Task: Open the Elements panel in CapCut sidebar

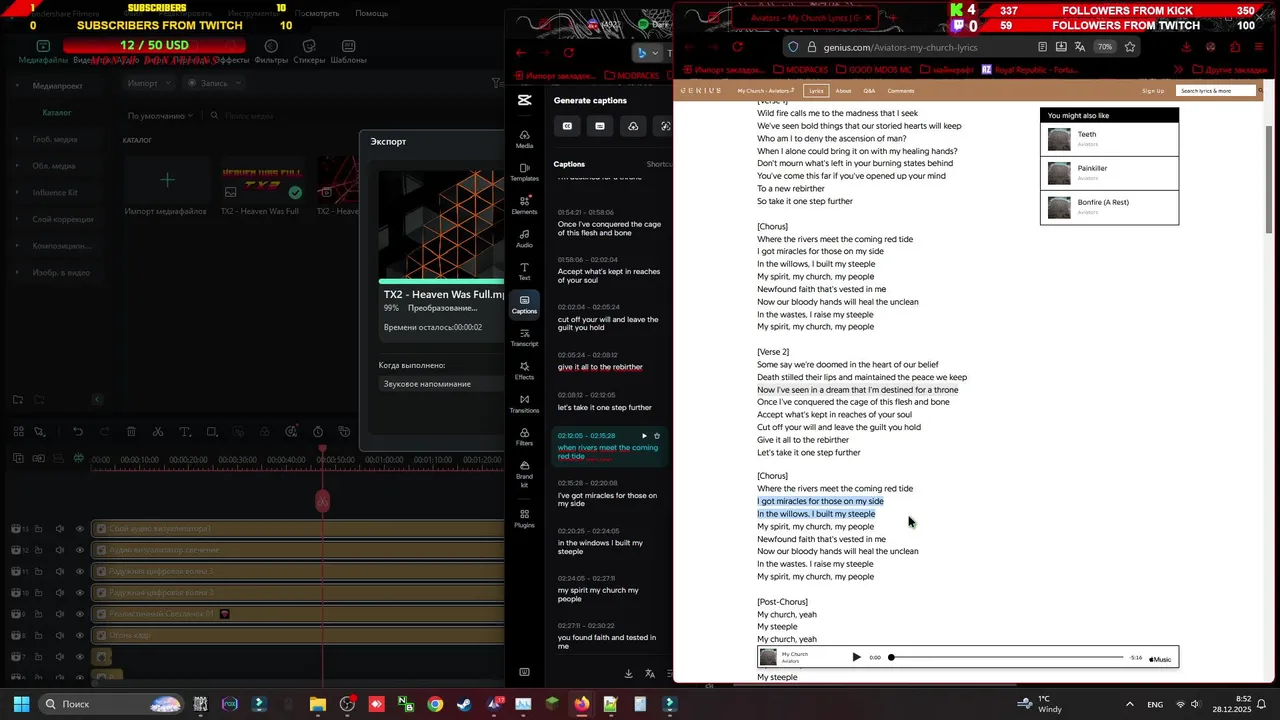Action: pyautogui.click(x=524, y=205)
